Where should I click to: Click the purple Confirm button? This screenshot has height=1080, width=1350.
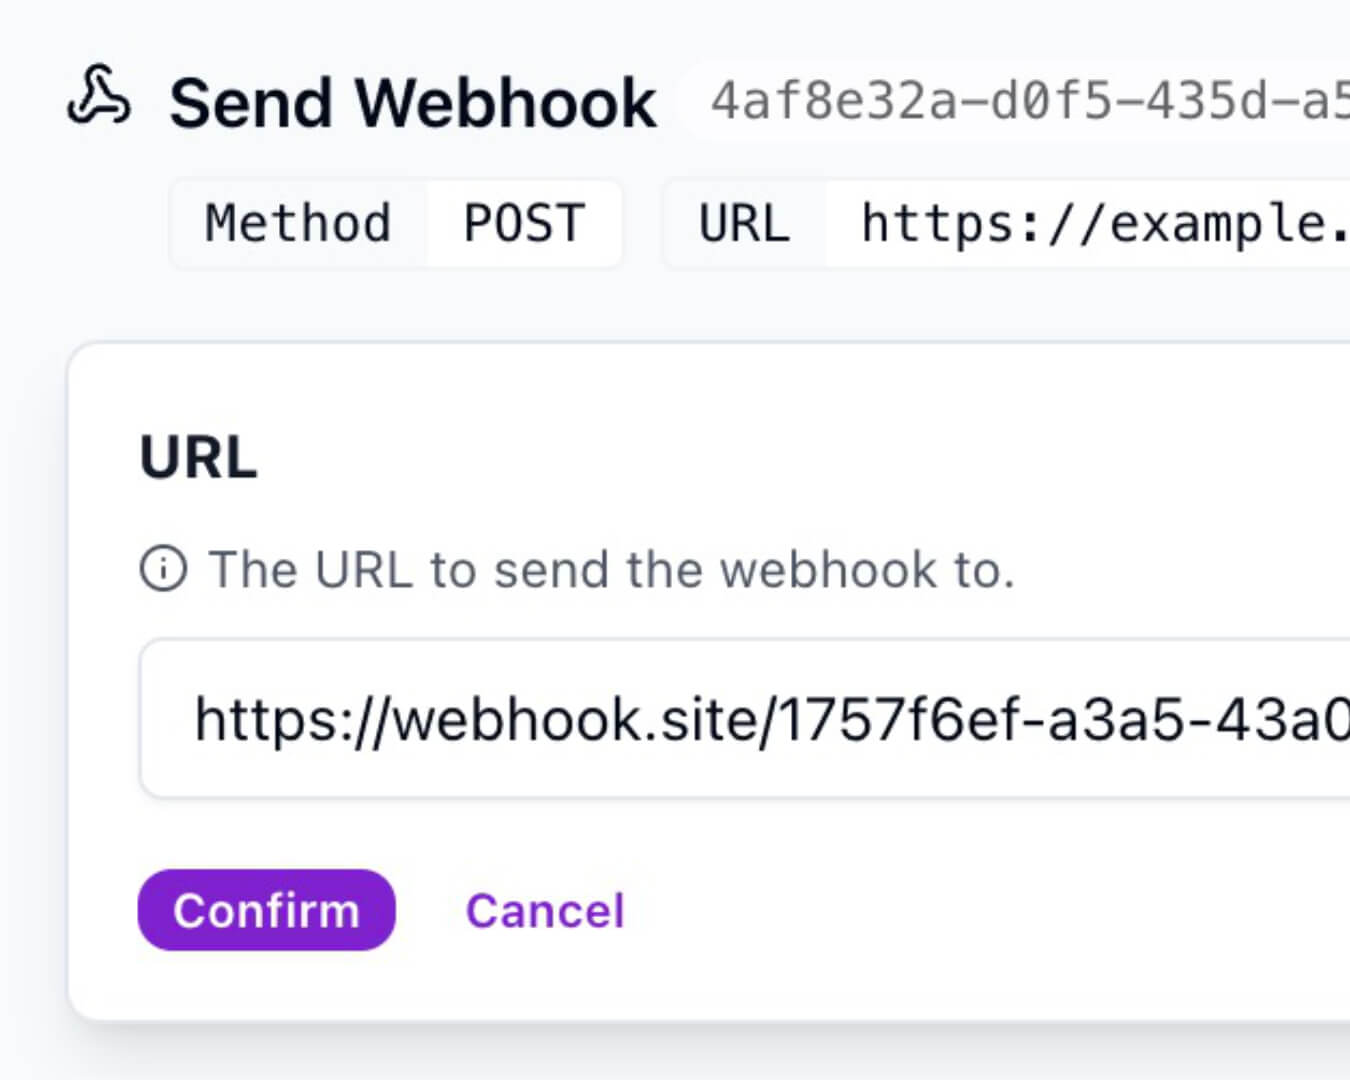tap(266, 910)
